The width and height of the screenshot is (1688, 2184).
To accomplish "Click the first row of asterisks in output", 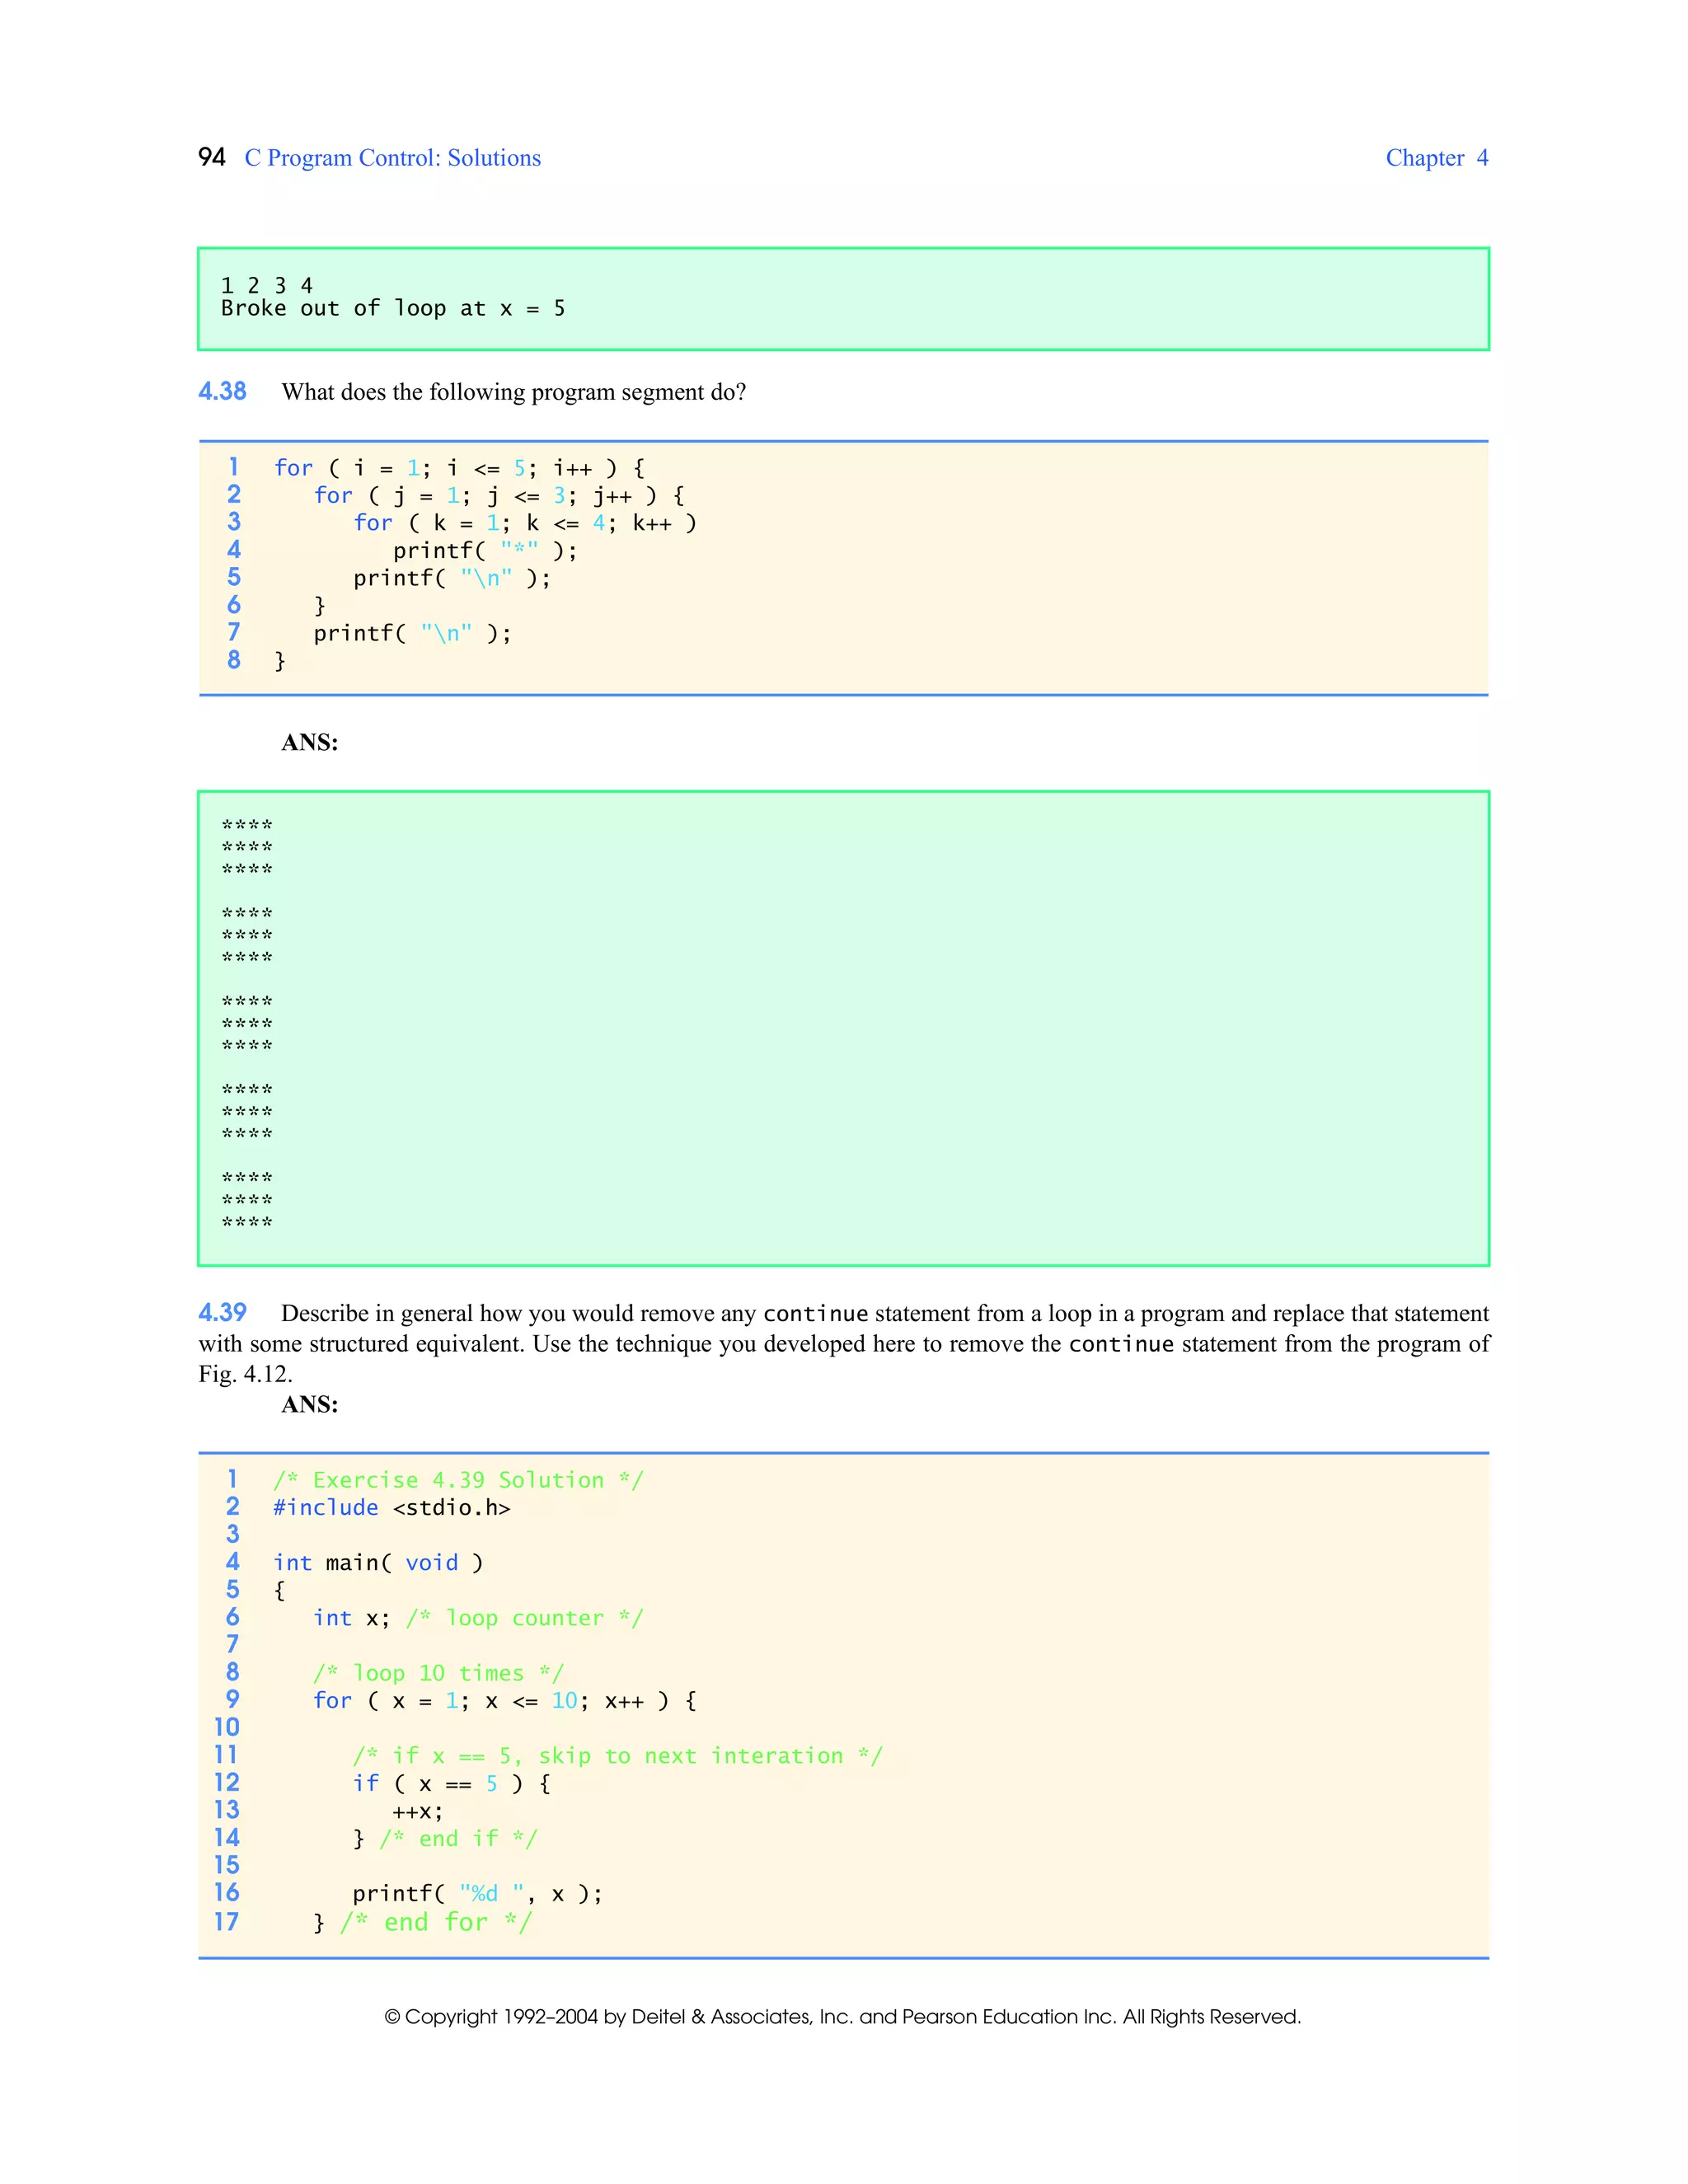I will tap(247, 826).
